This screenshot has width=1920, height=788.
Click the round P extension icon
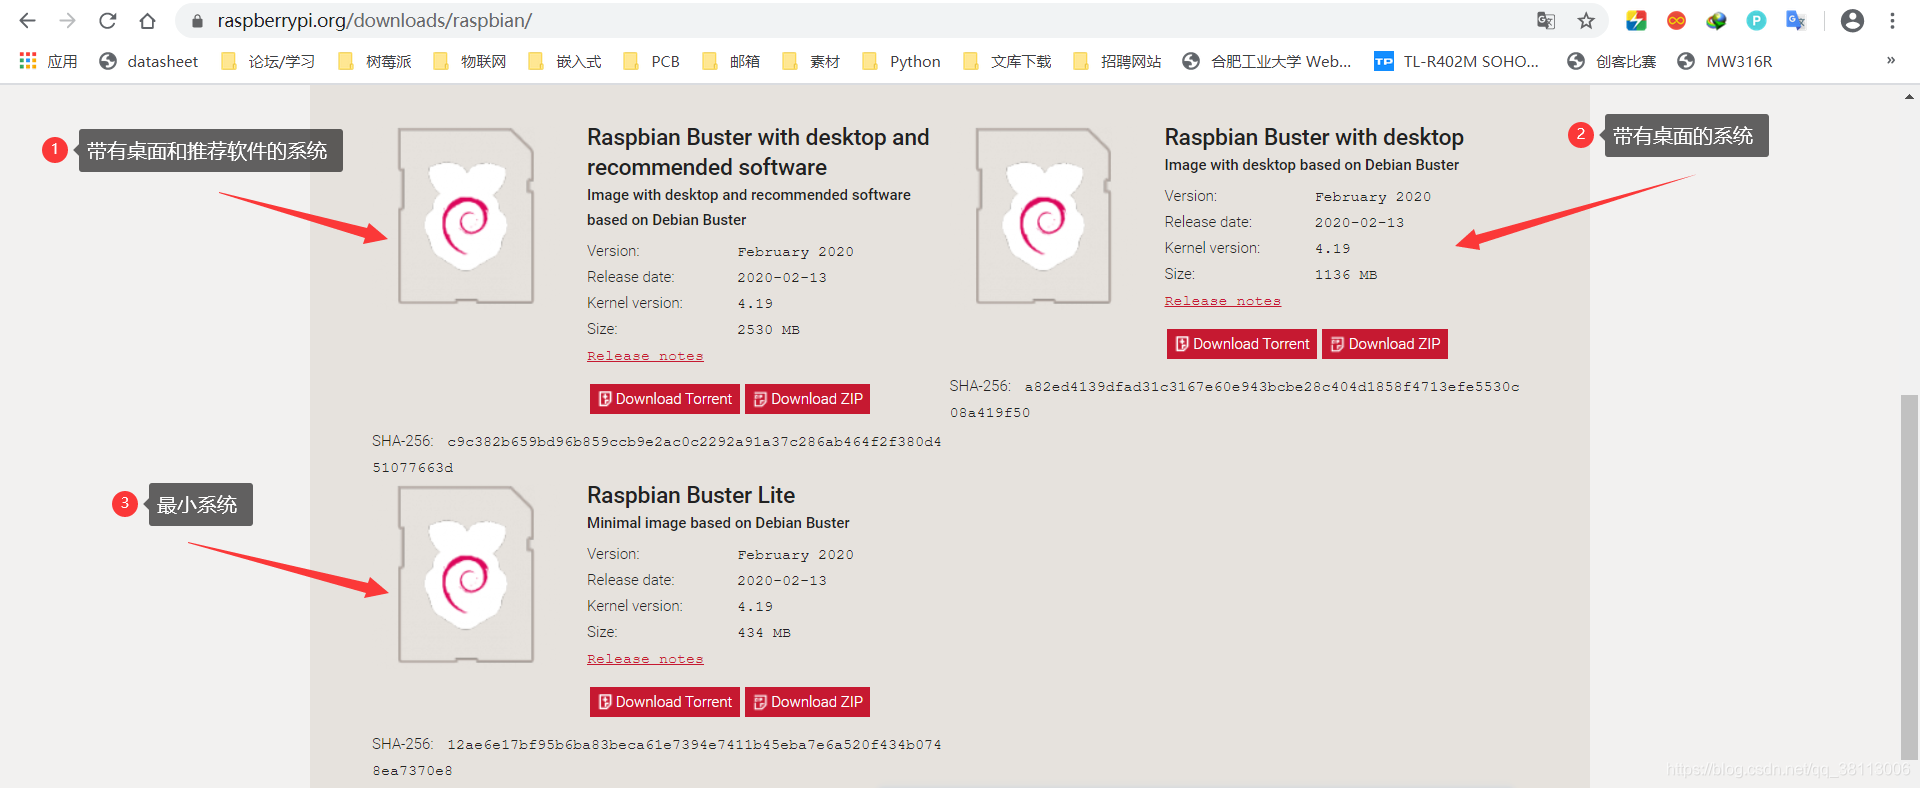point(1756,20)
